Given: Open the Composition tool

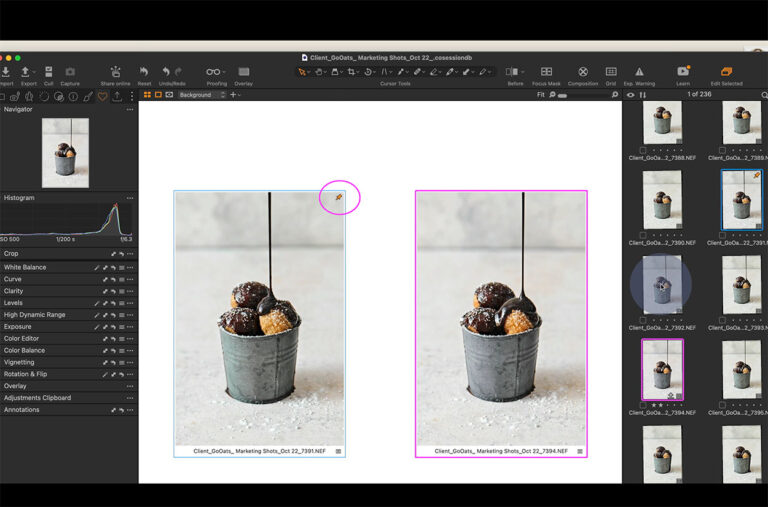Looking at the screenshot, I should coord(583,72).
